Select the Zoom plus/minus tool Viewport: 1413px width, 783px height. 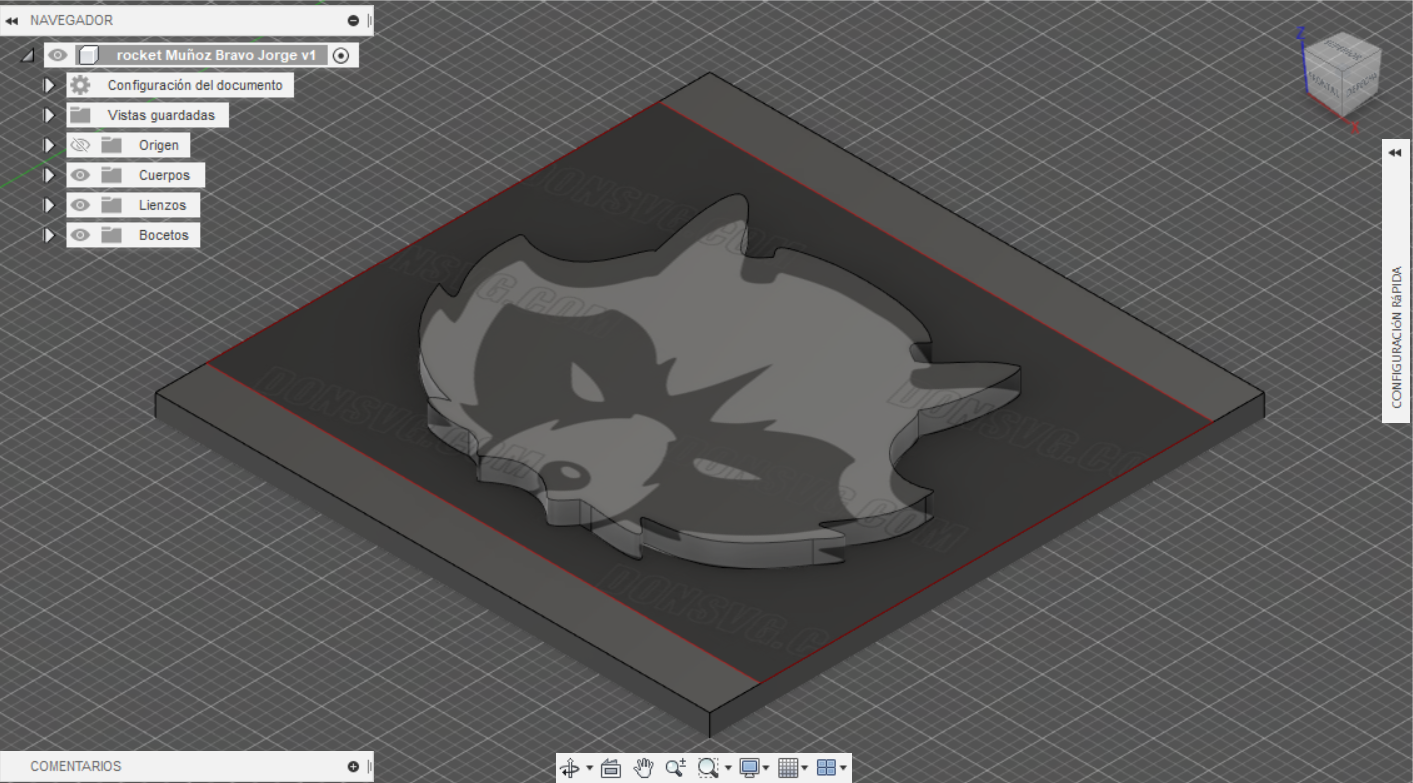point(676,768)
